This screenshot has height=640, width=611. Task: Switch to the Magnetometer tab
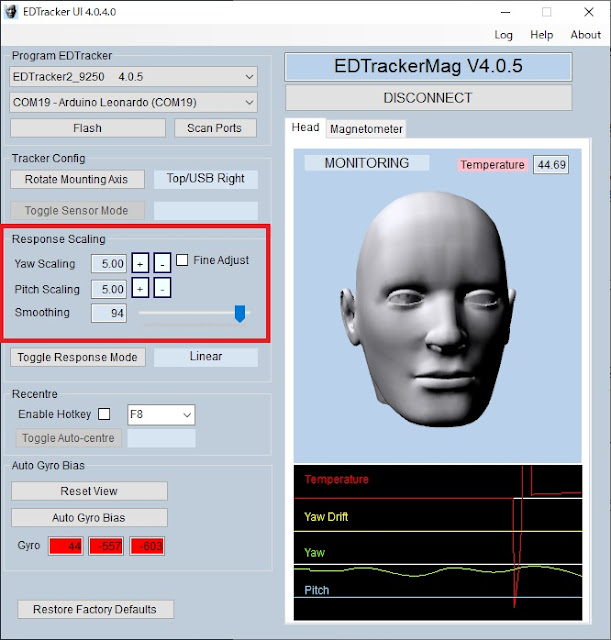(366, 129)
